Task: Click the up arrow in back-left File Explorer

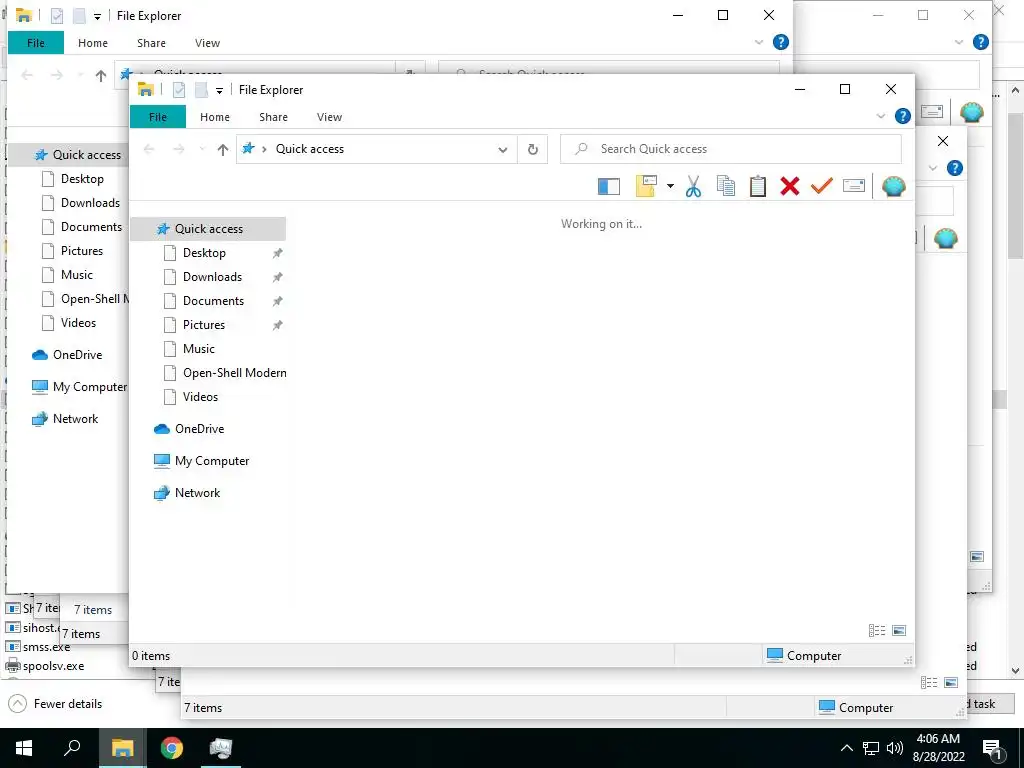Action: (101, 76)
